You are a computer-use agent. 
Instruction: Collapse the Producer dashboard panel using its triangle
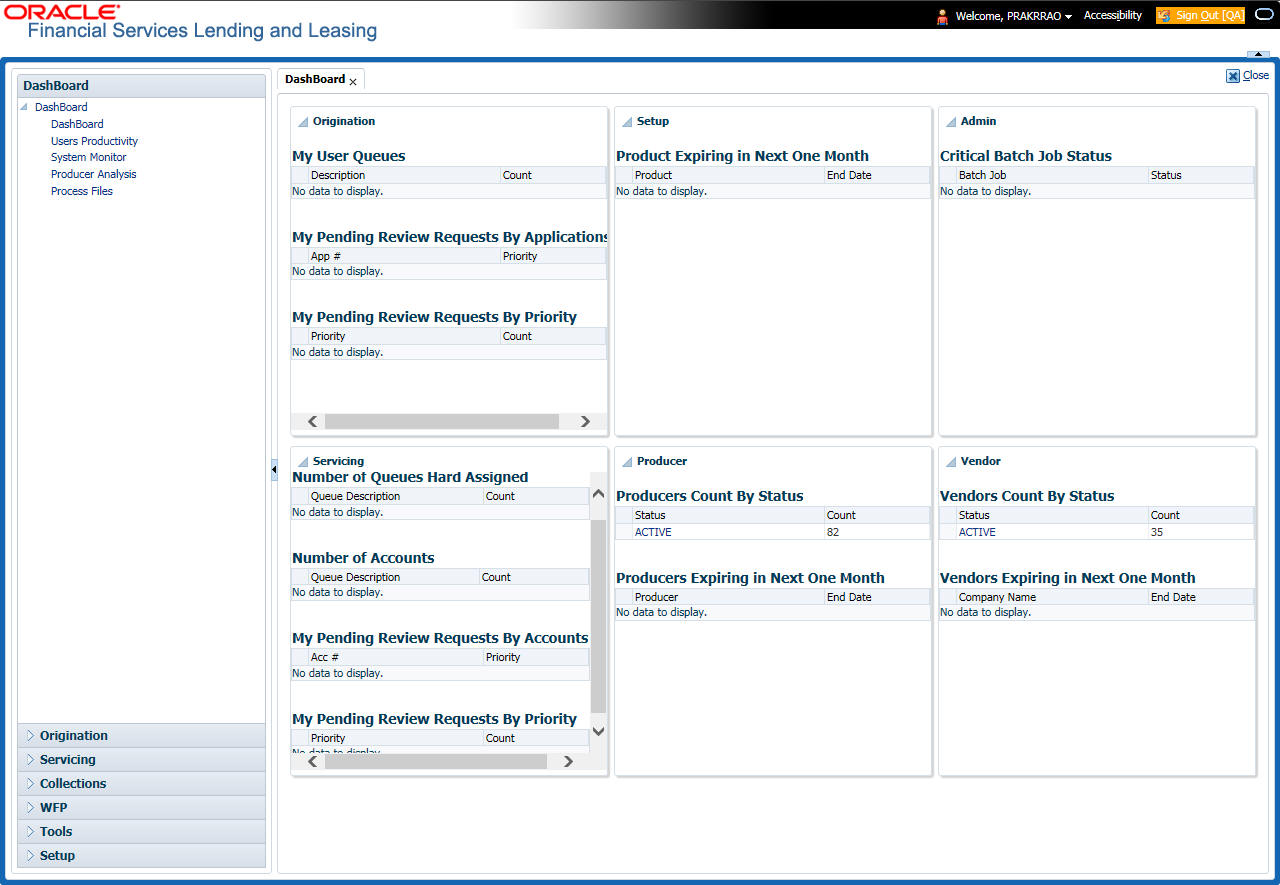click(627, 462)
